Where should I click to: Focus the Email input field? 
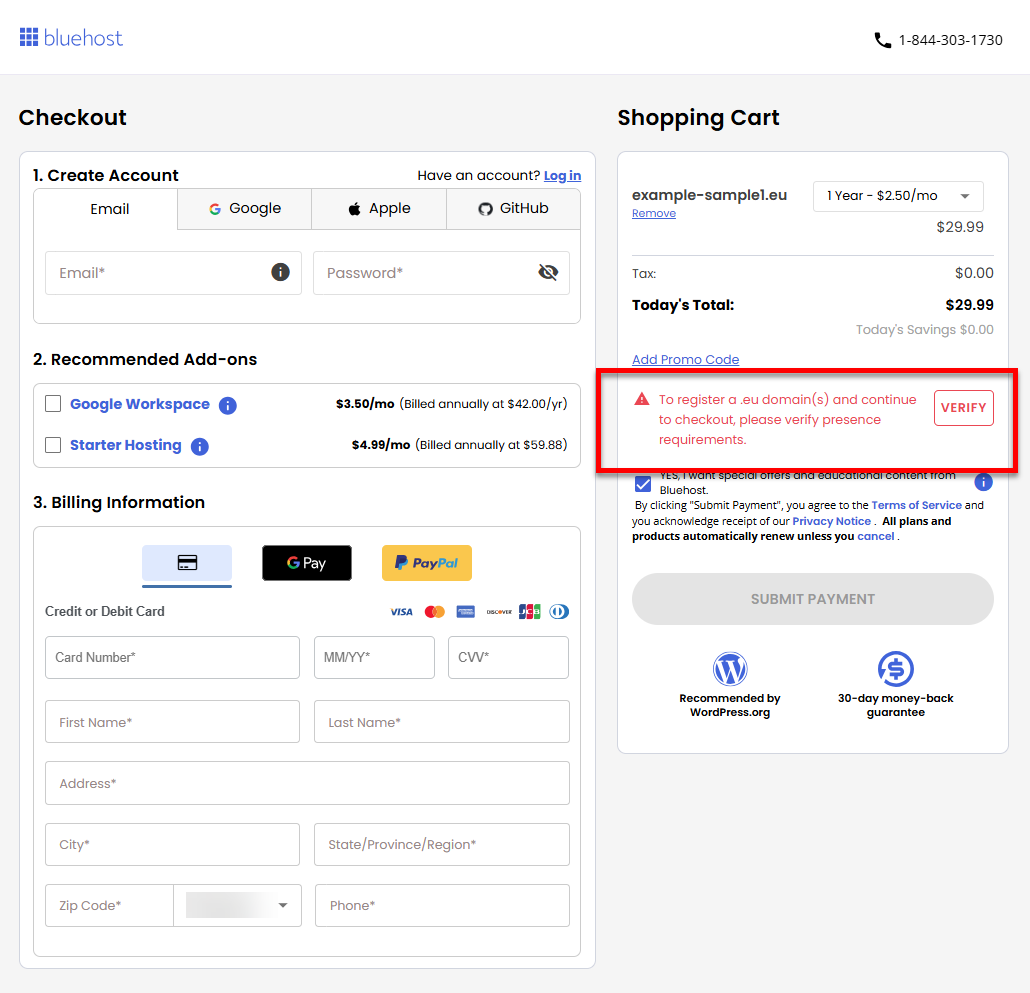[x=173, y=273]
